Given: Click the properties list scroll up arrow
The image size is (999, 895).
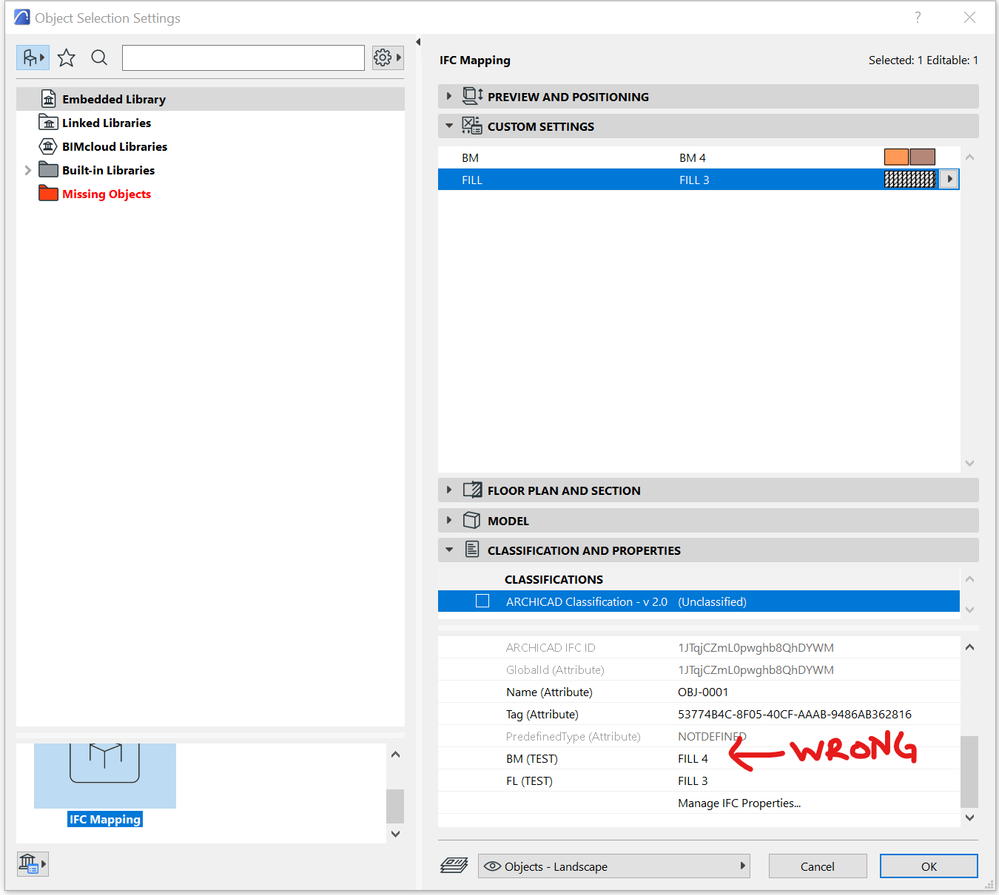Looking at the screenshot, I should (x=970, y=647).
